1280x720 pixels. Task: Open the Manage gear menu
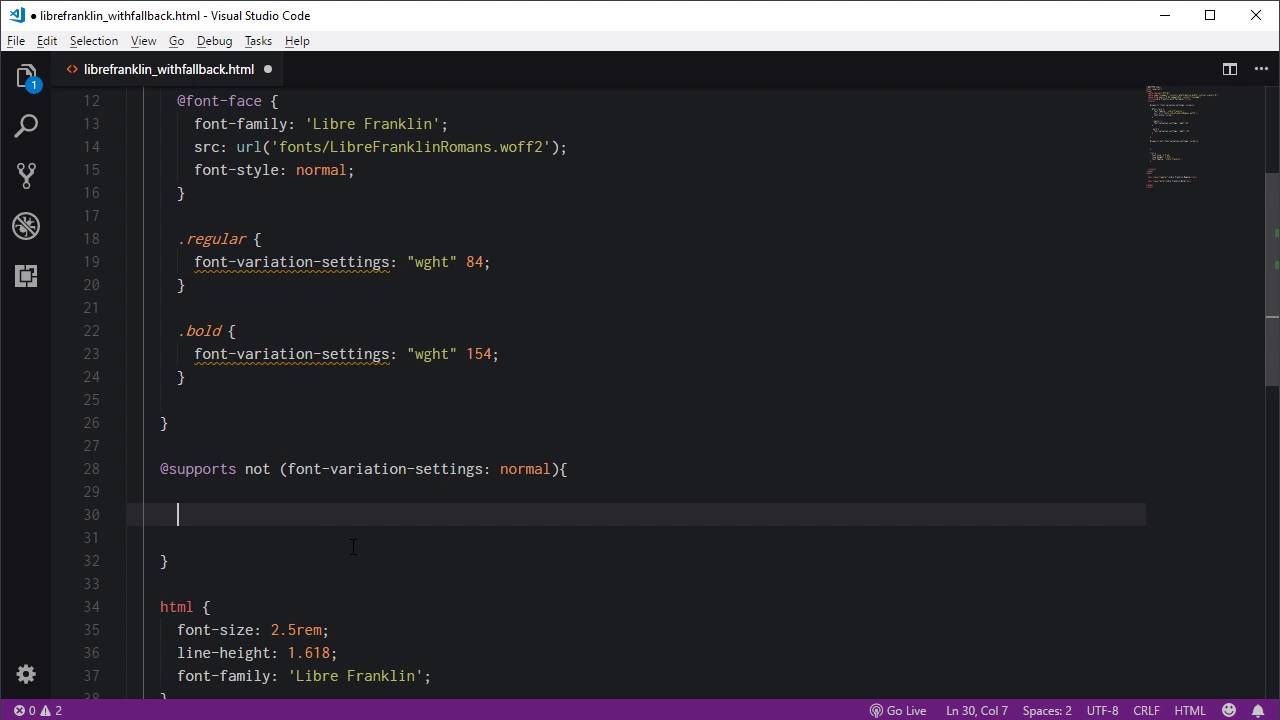click(x=26, y=675)
